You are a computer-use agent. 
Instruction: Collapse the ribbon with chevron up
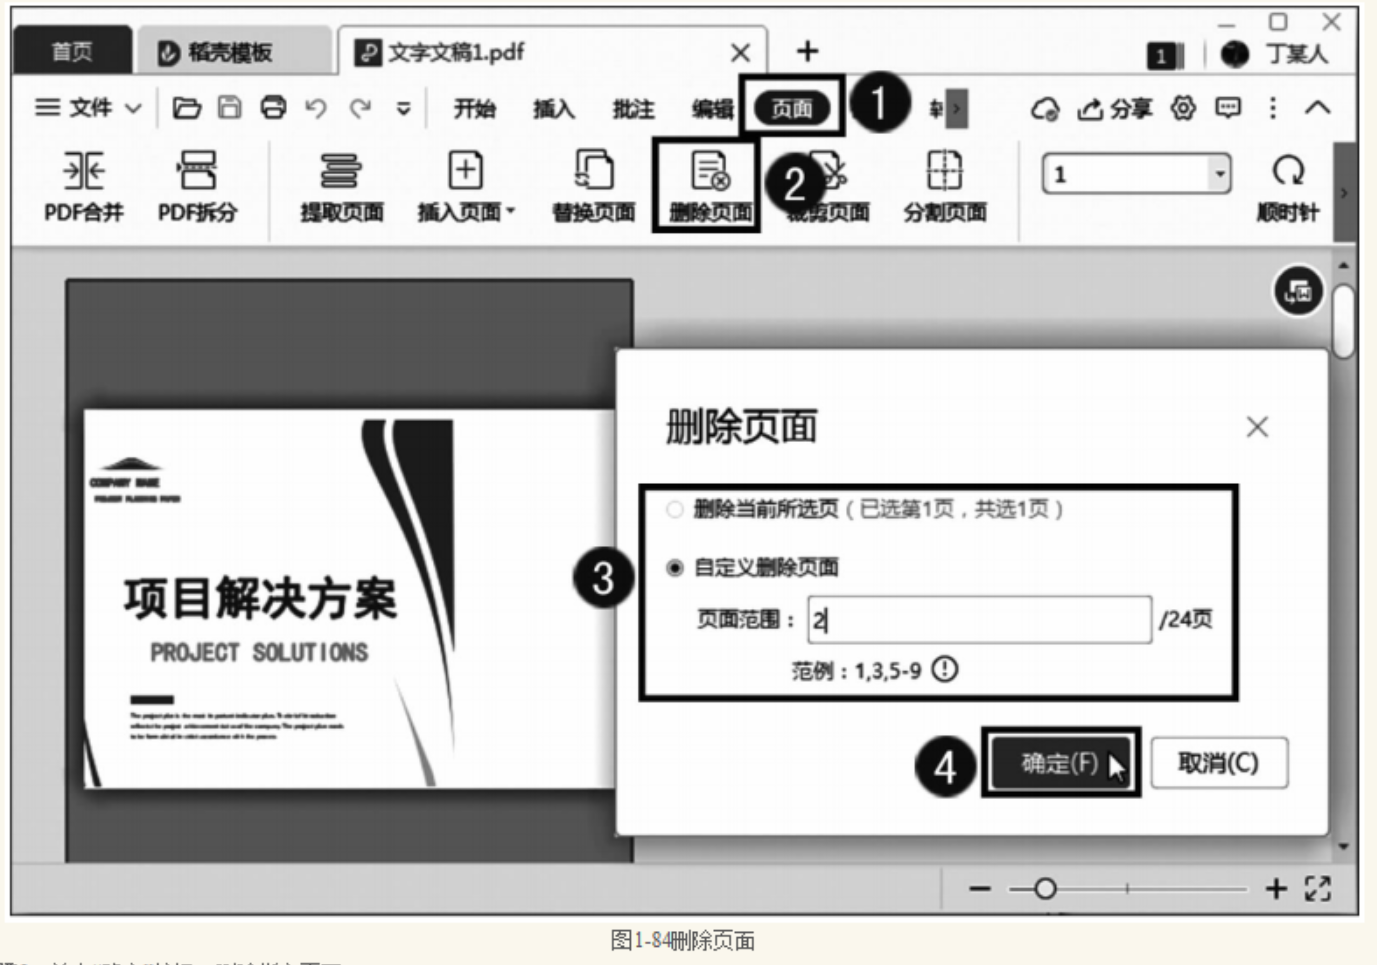(x=1318, y=107)
